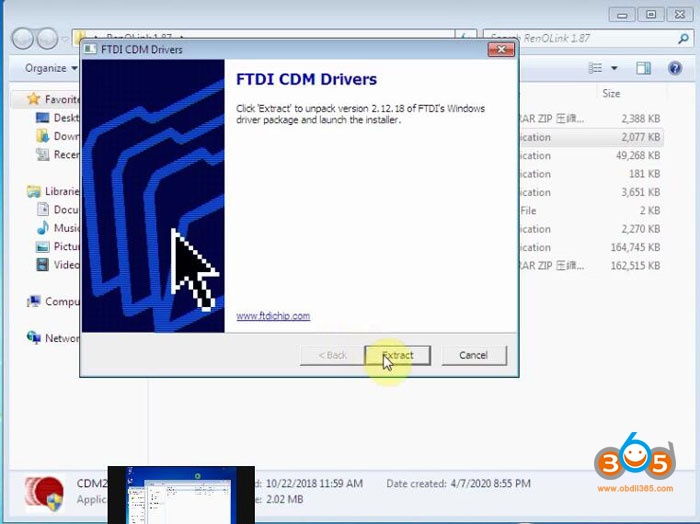Screen dimensions: 700x524
Task: Select the file row sized 2,077 KB
Action: coord(591,137)
